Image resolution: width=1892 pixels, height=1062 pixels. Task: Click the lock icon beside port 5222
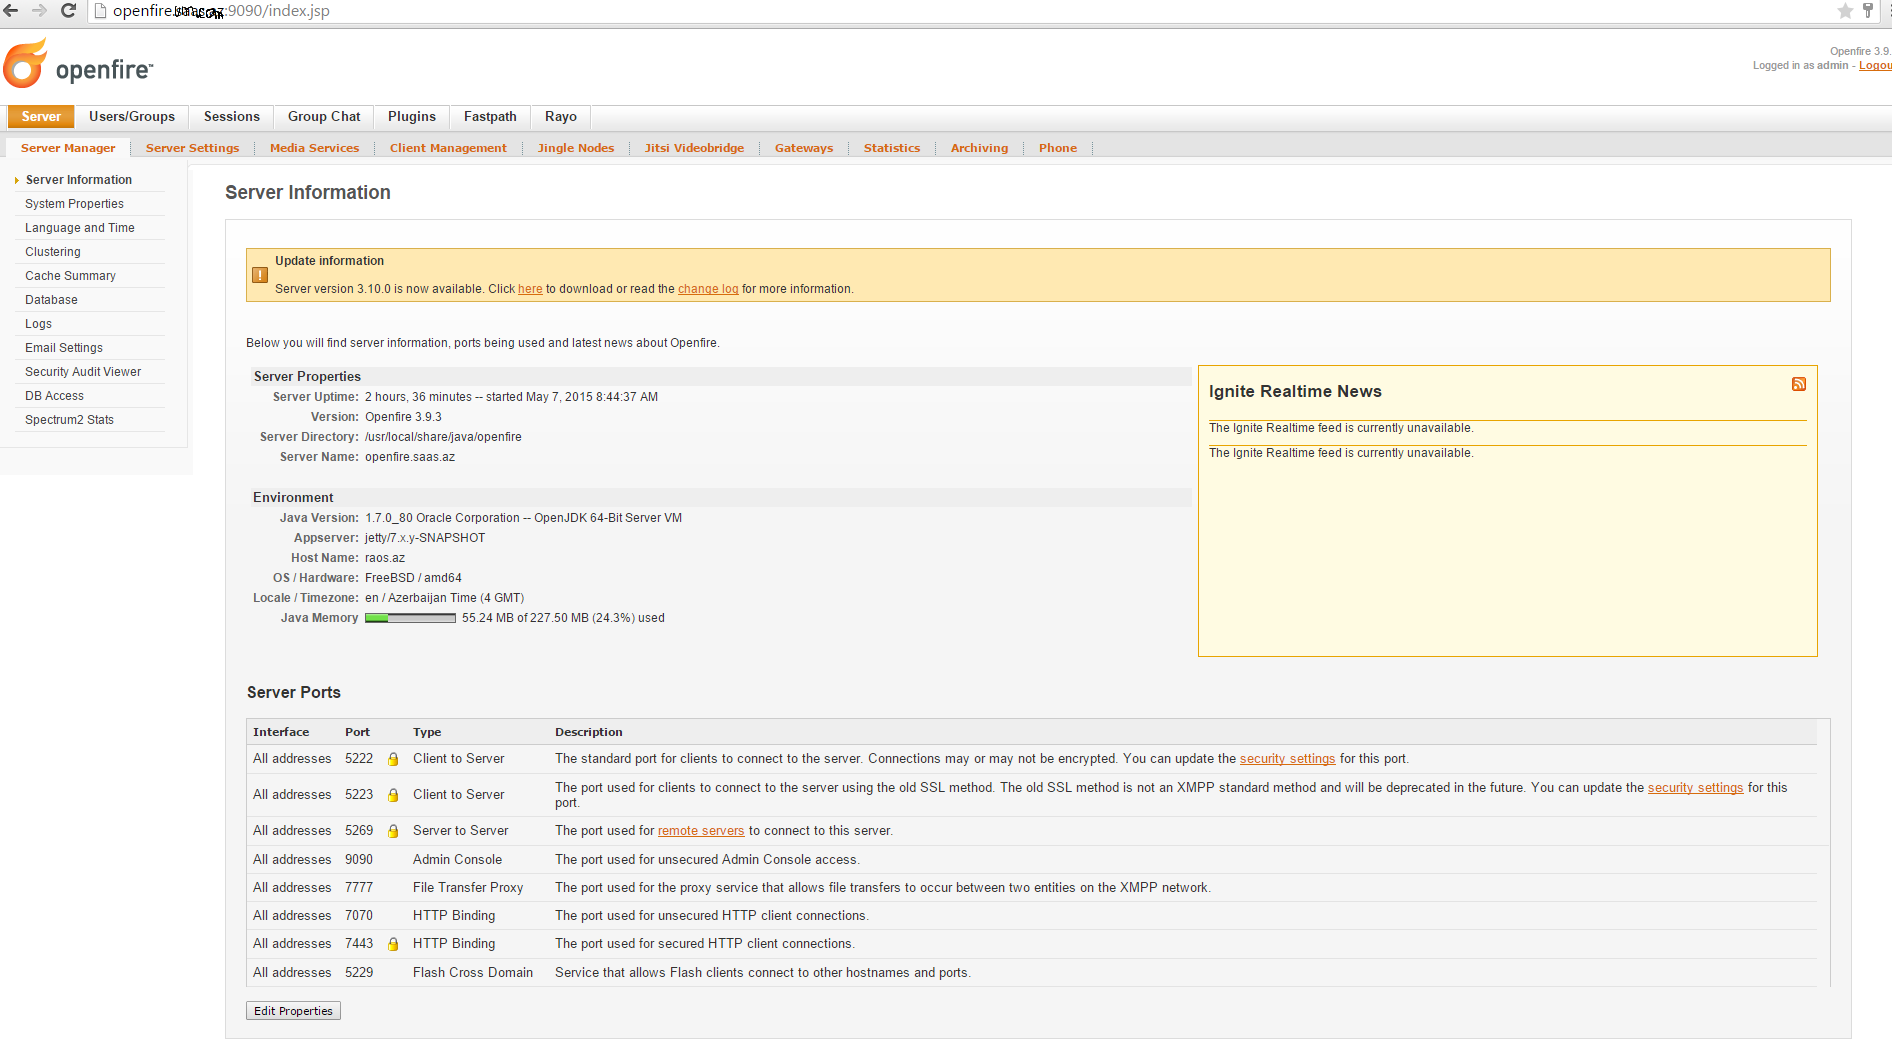393,759
